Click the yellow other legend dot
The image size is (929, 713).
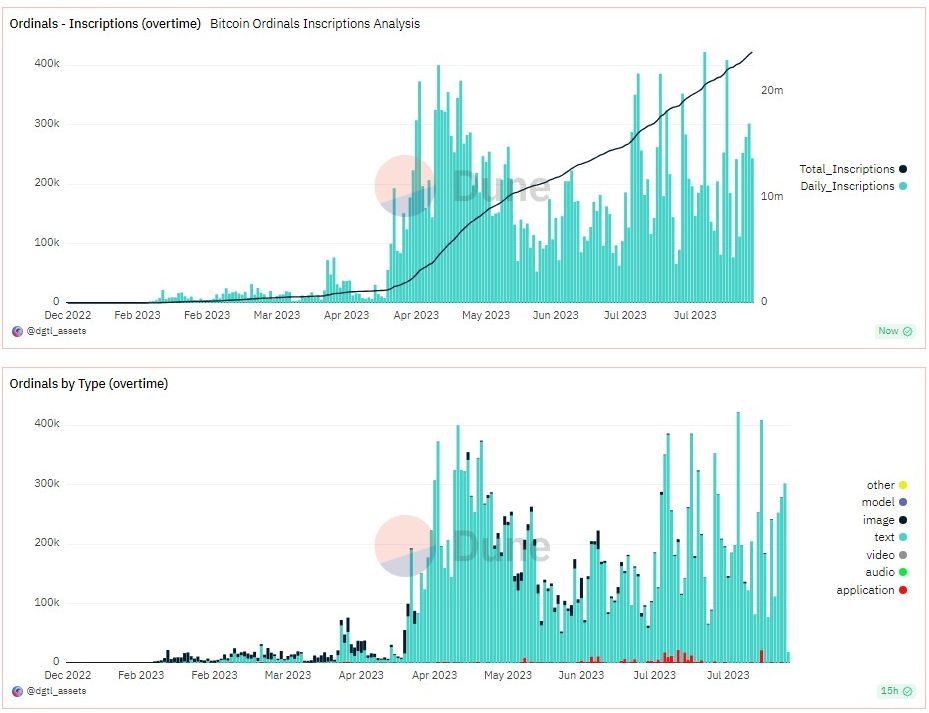click(903, 485)
